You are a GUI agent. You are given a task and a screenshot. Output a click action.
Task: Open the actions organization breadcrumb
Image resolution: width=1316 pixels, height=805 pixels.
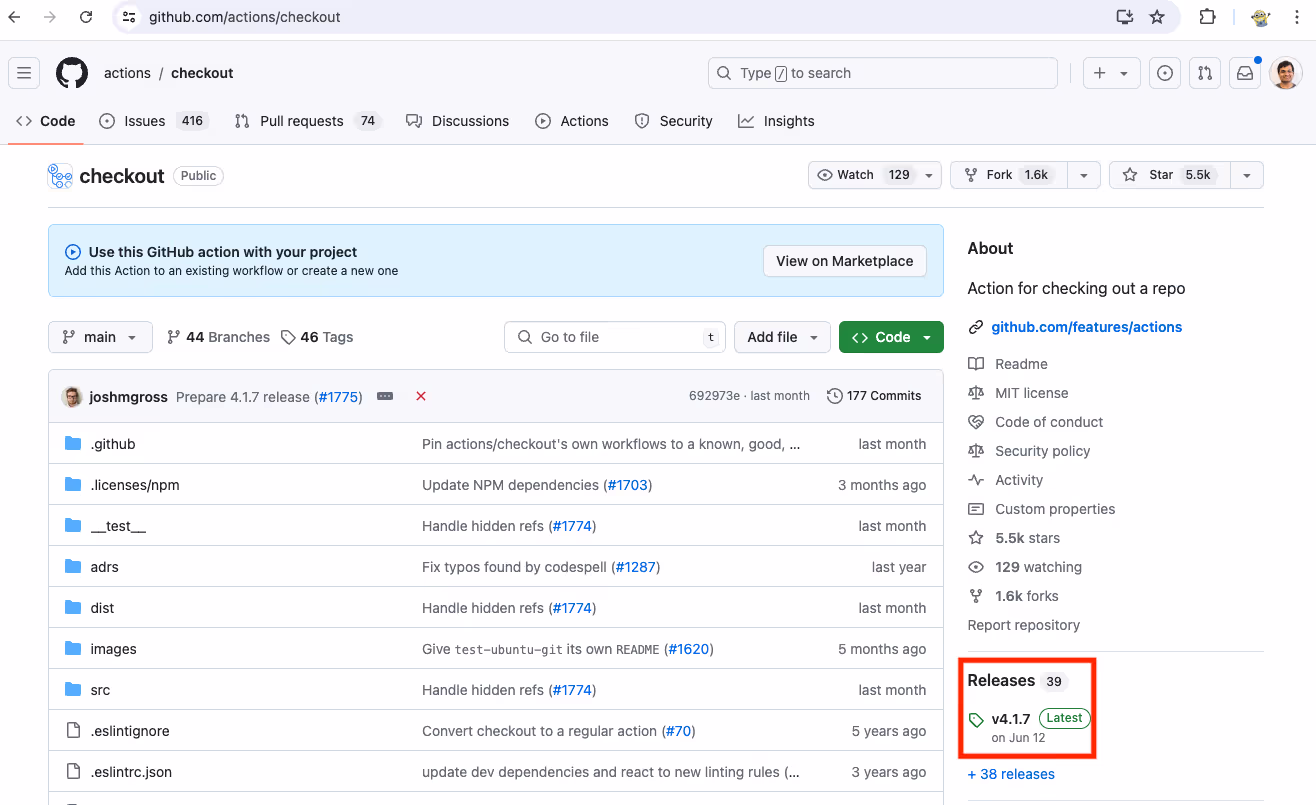tap(127, 73)
